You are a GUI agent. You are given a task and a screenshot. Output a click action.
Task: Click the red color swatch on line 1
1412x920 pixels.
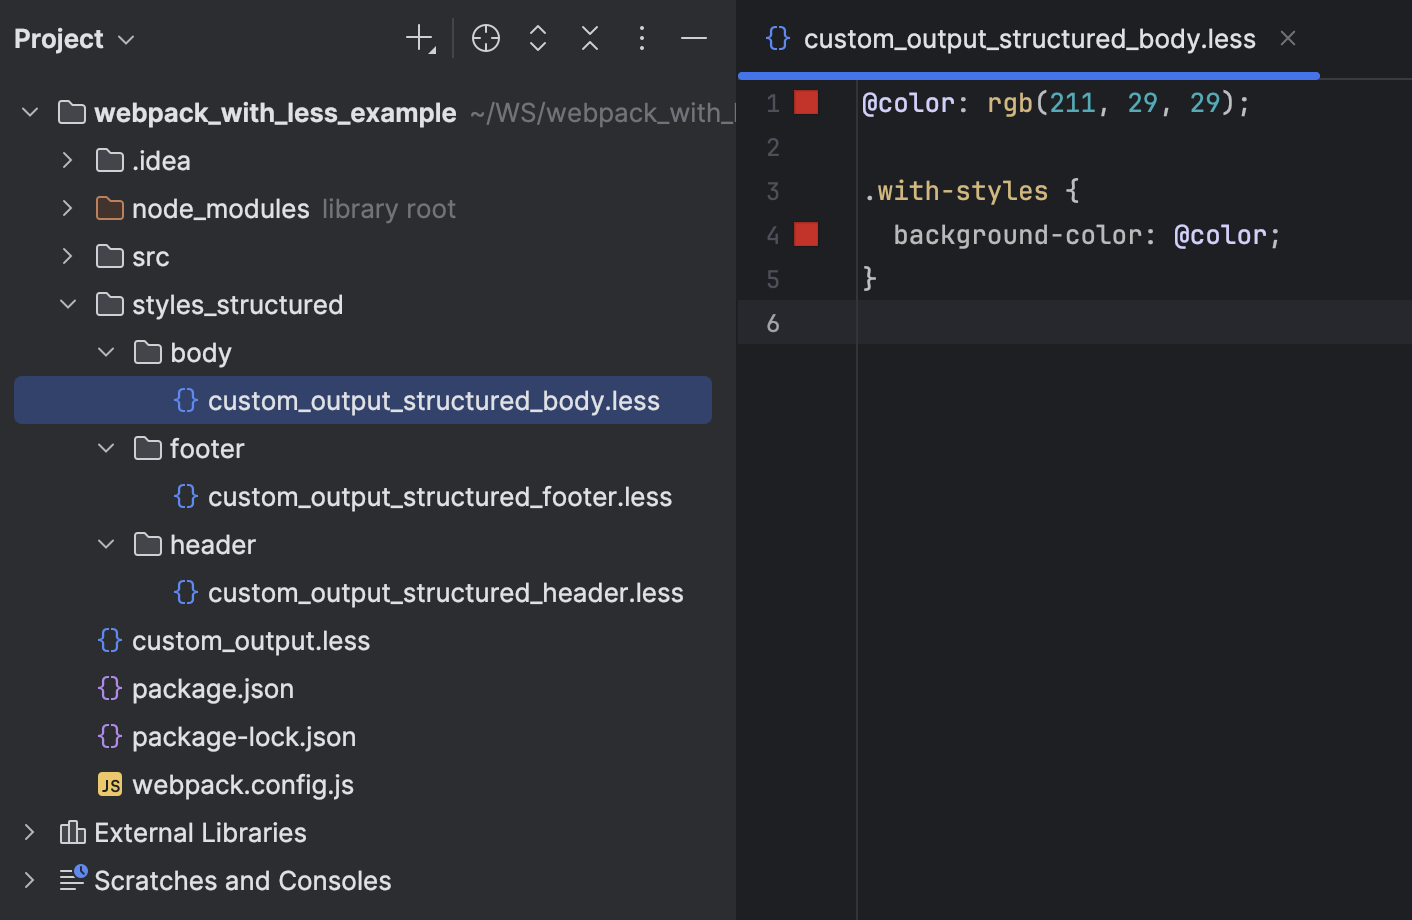point(806,101)
